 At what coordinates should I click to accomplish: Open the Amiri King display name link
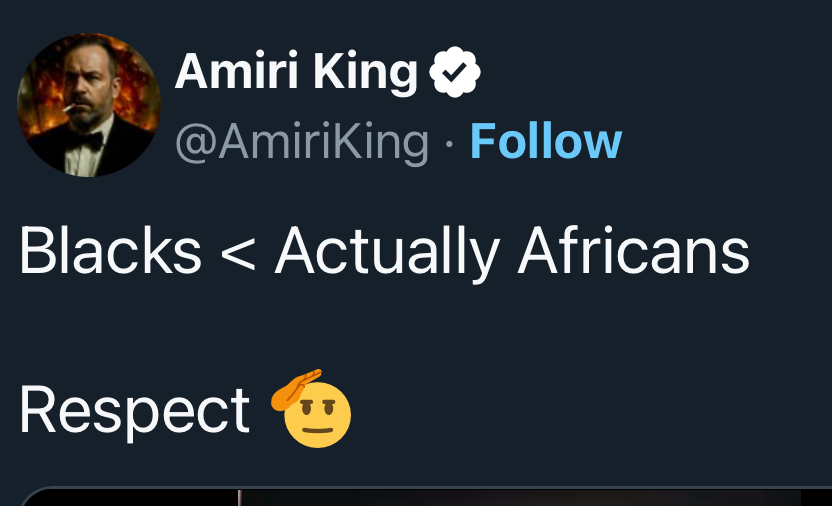coord(296,72)
